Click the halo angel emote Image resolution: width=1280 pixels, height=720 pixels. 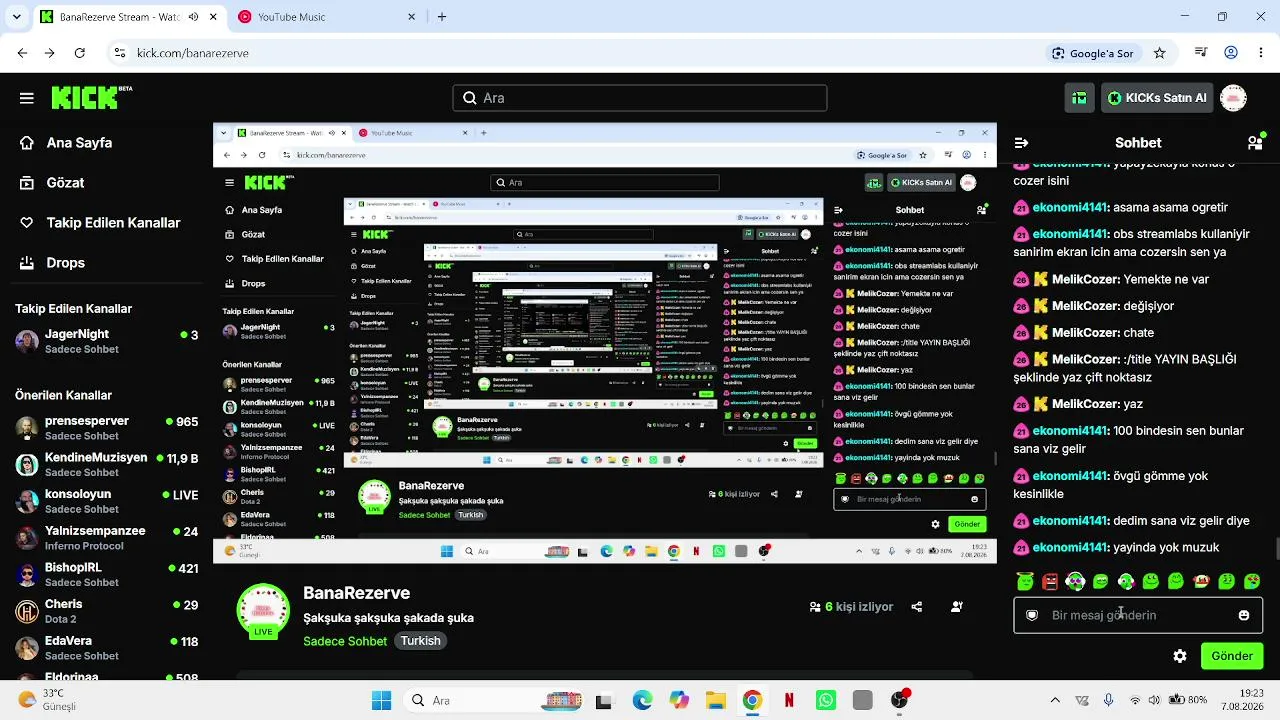click(1025, 581)
